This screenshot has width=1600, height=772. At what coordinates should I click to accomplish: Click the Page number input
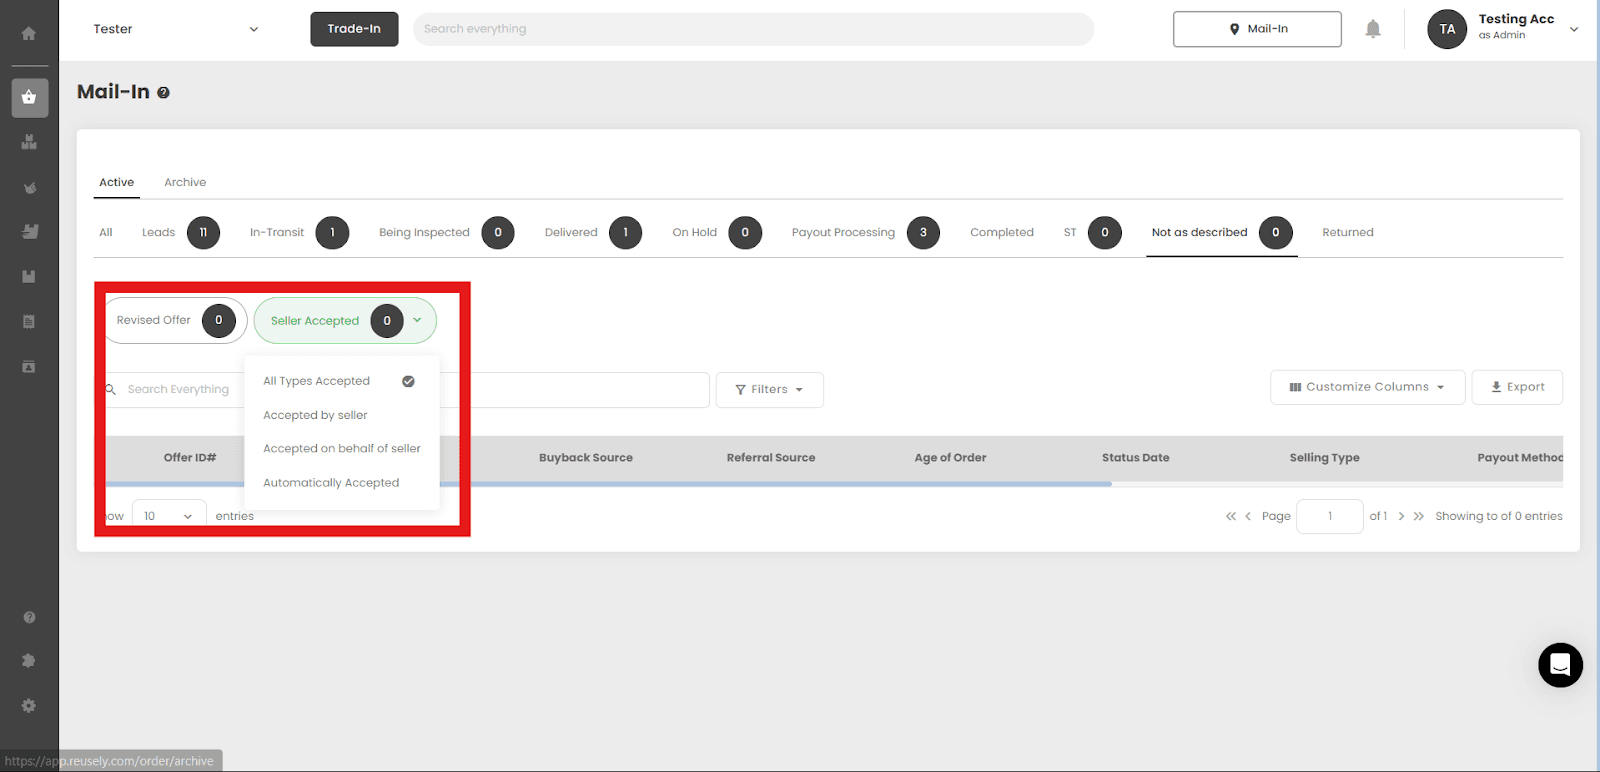click(x=1329, y=516)
